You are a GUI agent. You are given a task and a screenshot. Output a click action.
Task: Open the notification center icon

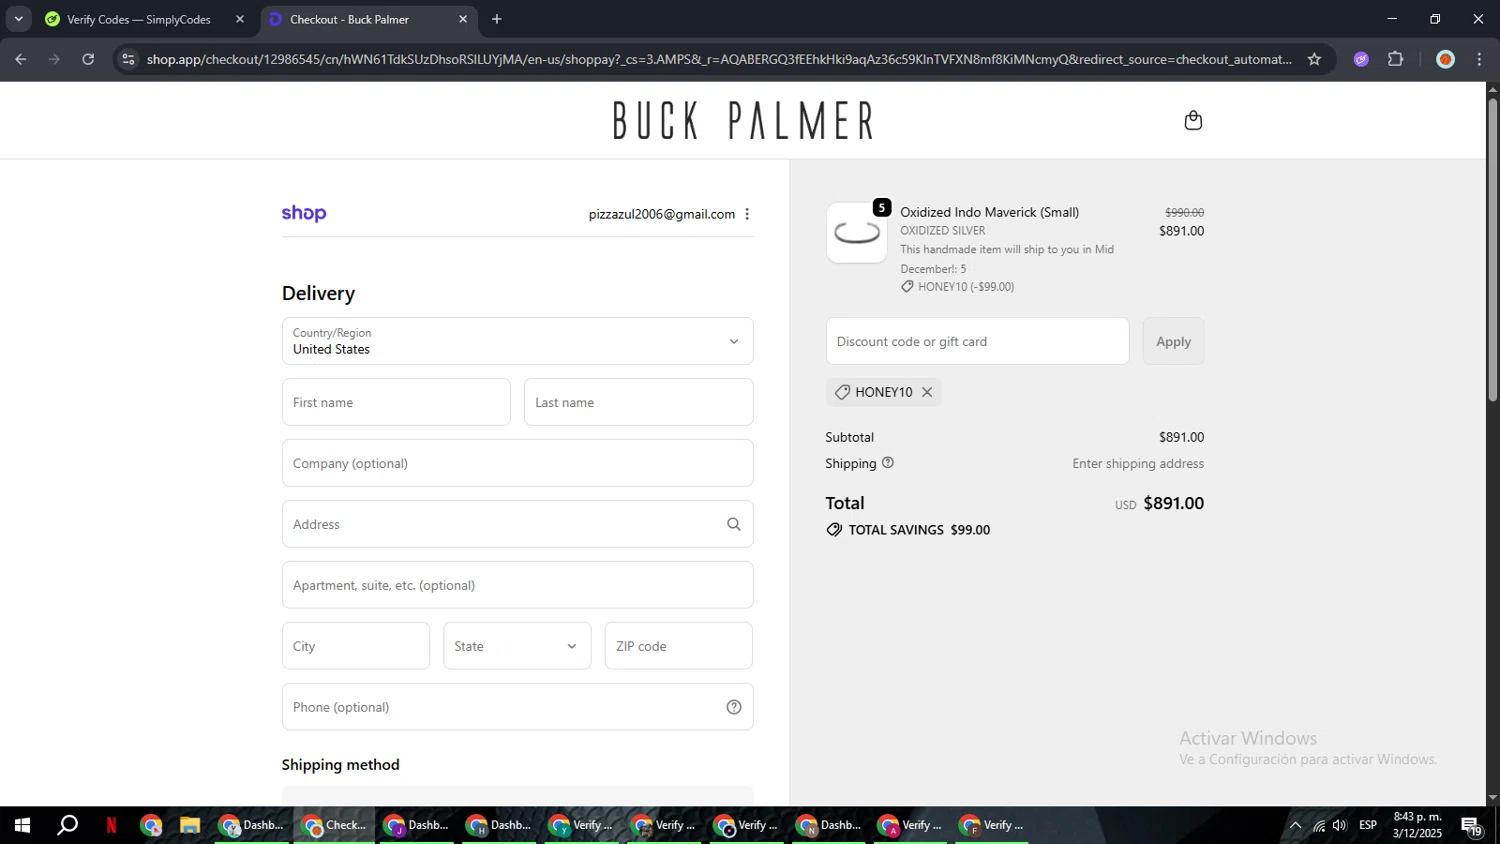(1472, 826)
